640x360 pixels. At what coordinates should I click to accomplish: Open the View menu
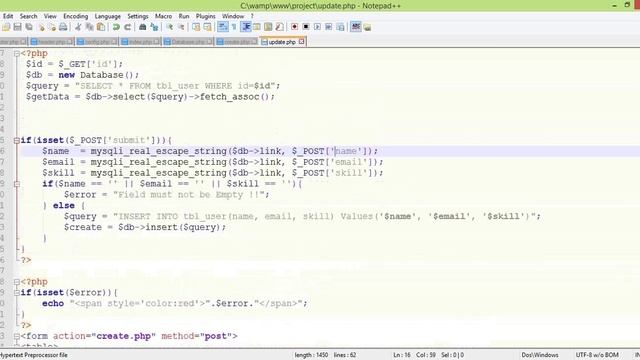(x=50, y=16)
